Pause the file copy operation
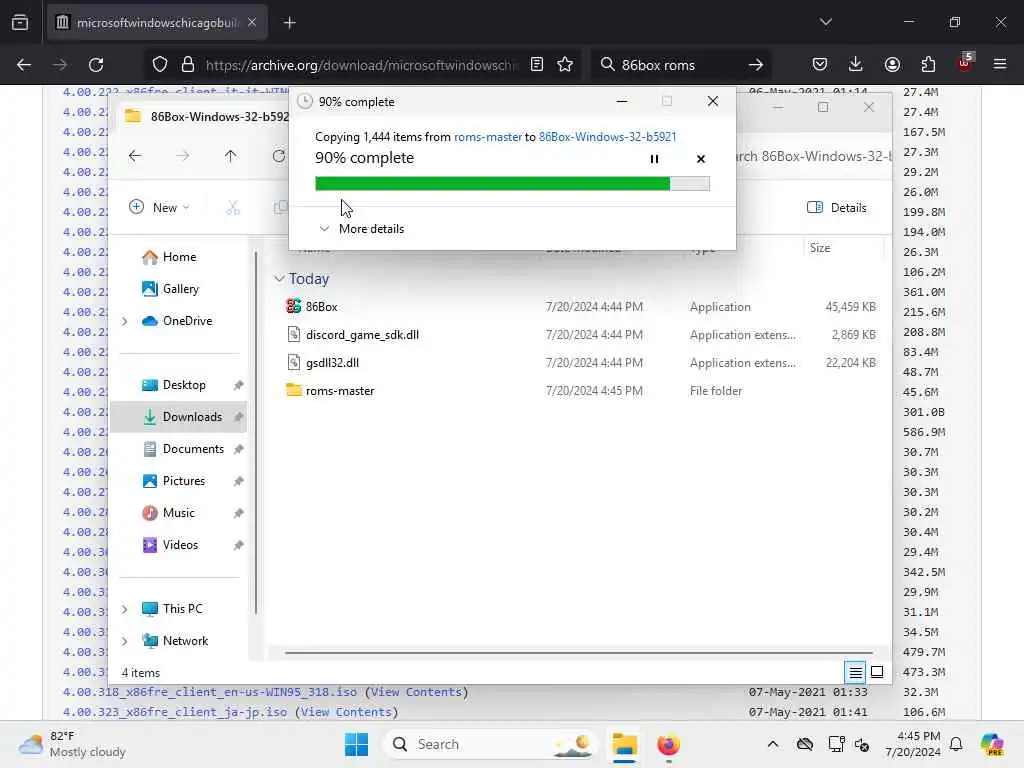 pos(654,159)
